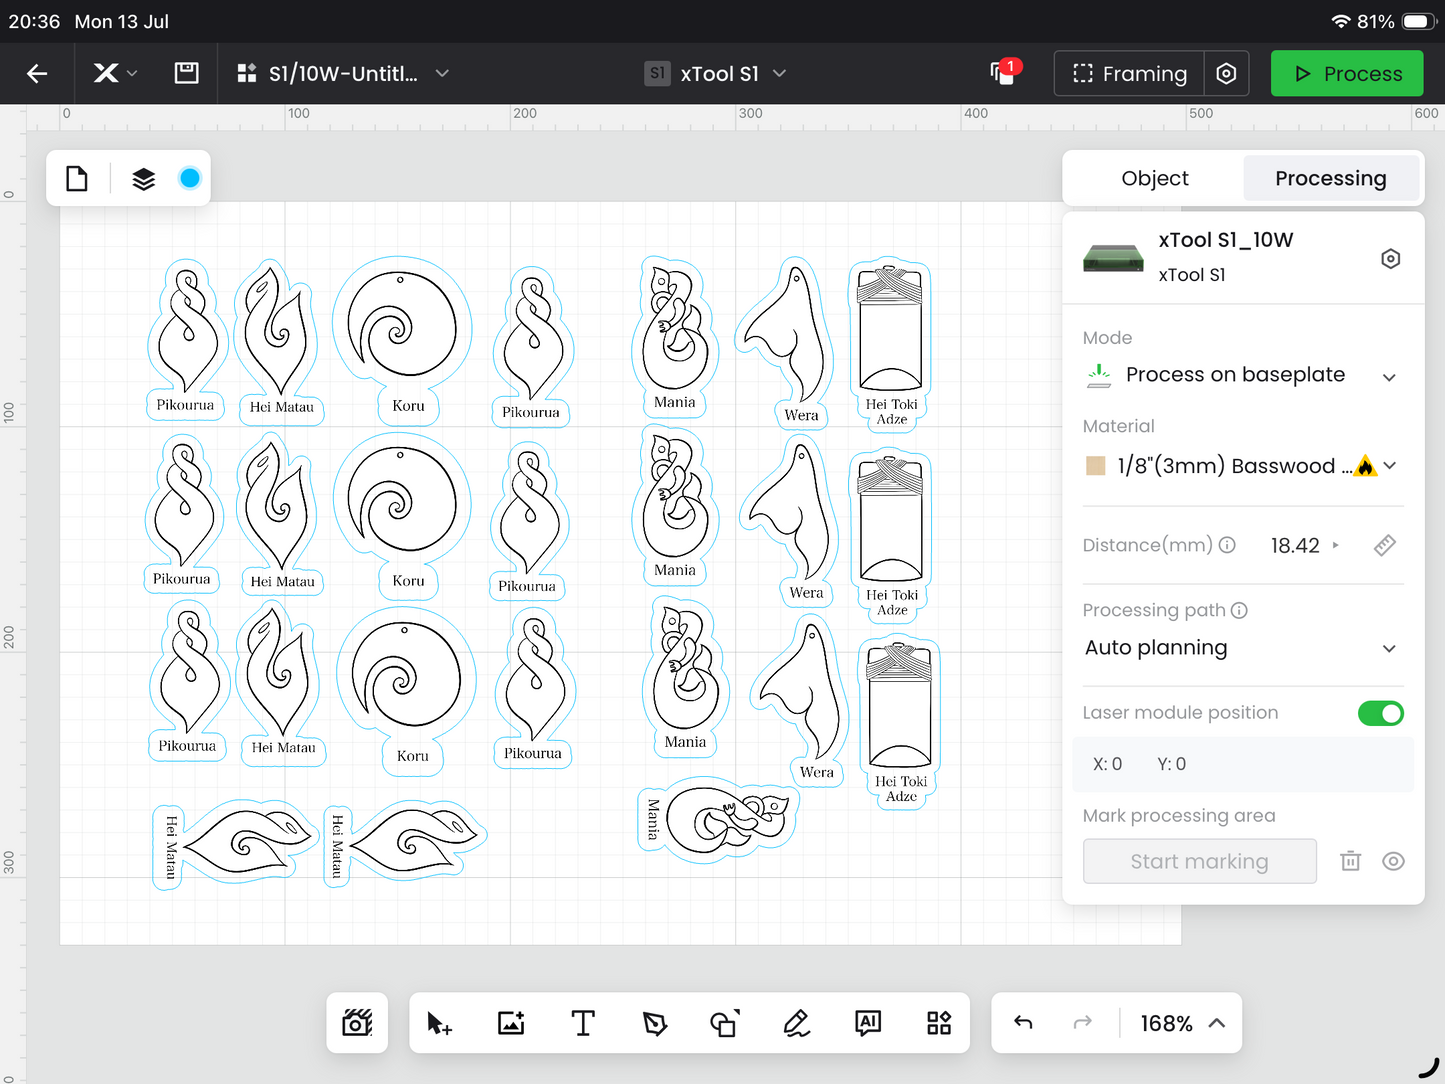Image resolution: width=1445 pixels, height=1084 pixels.
Task: Open the shapes tool
Action: 725,1023
